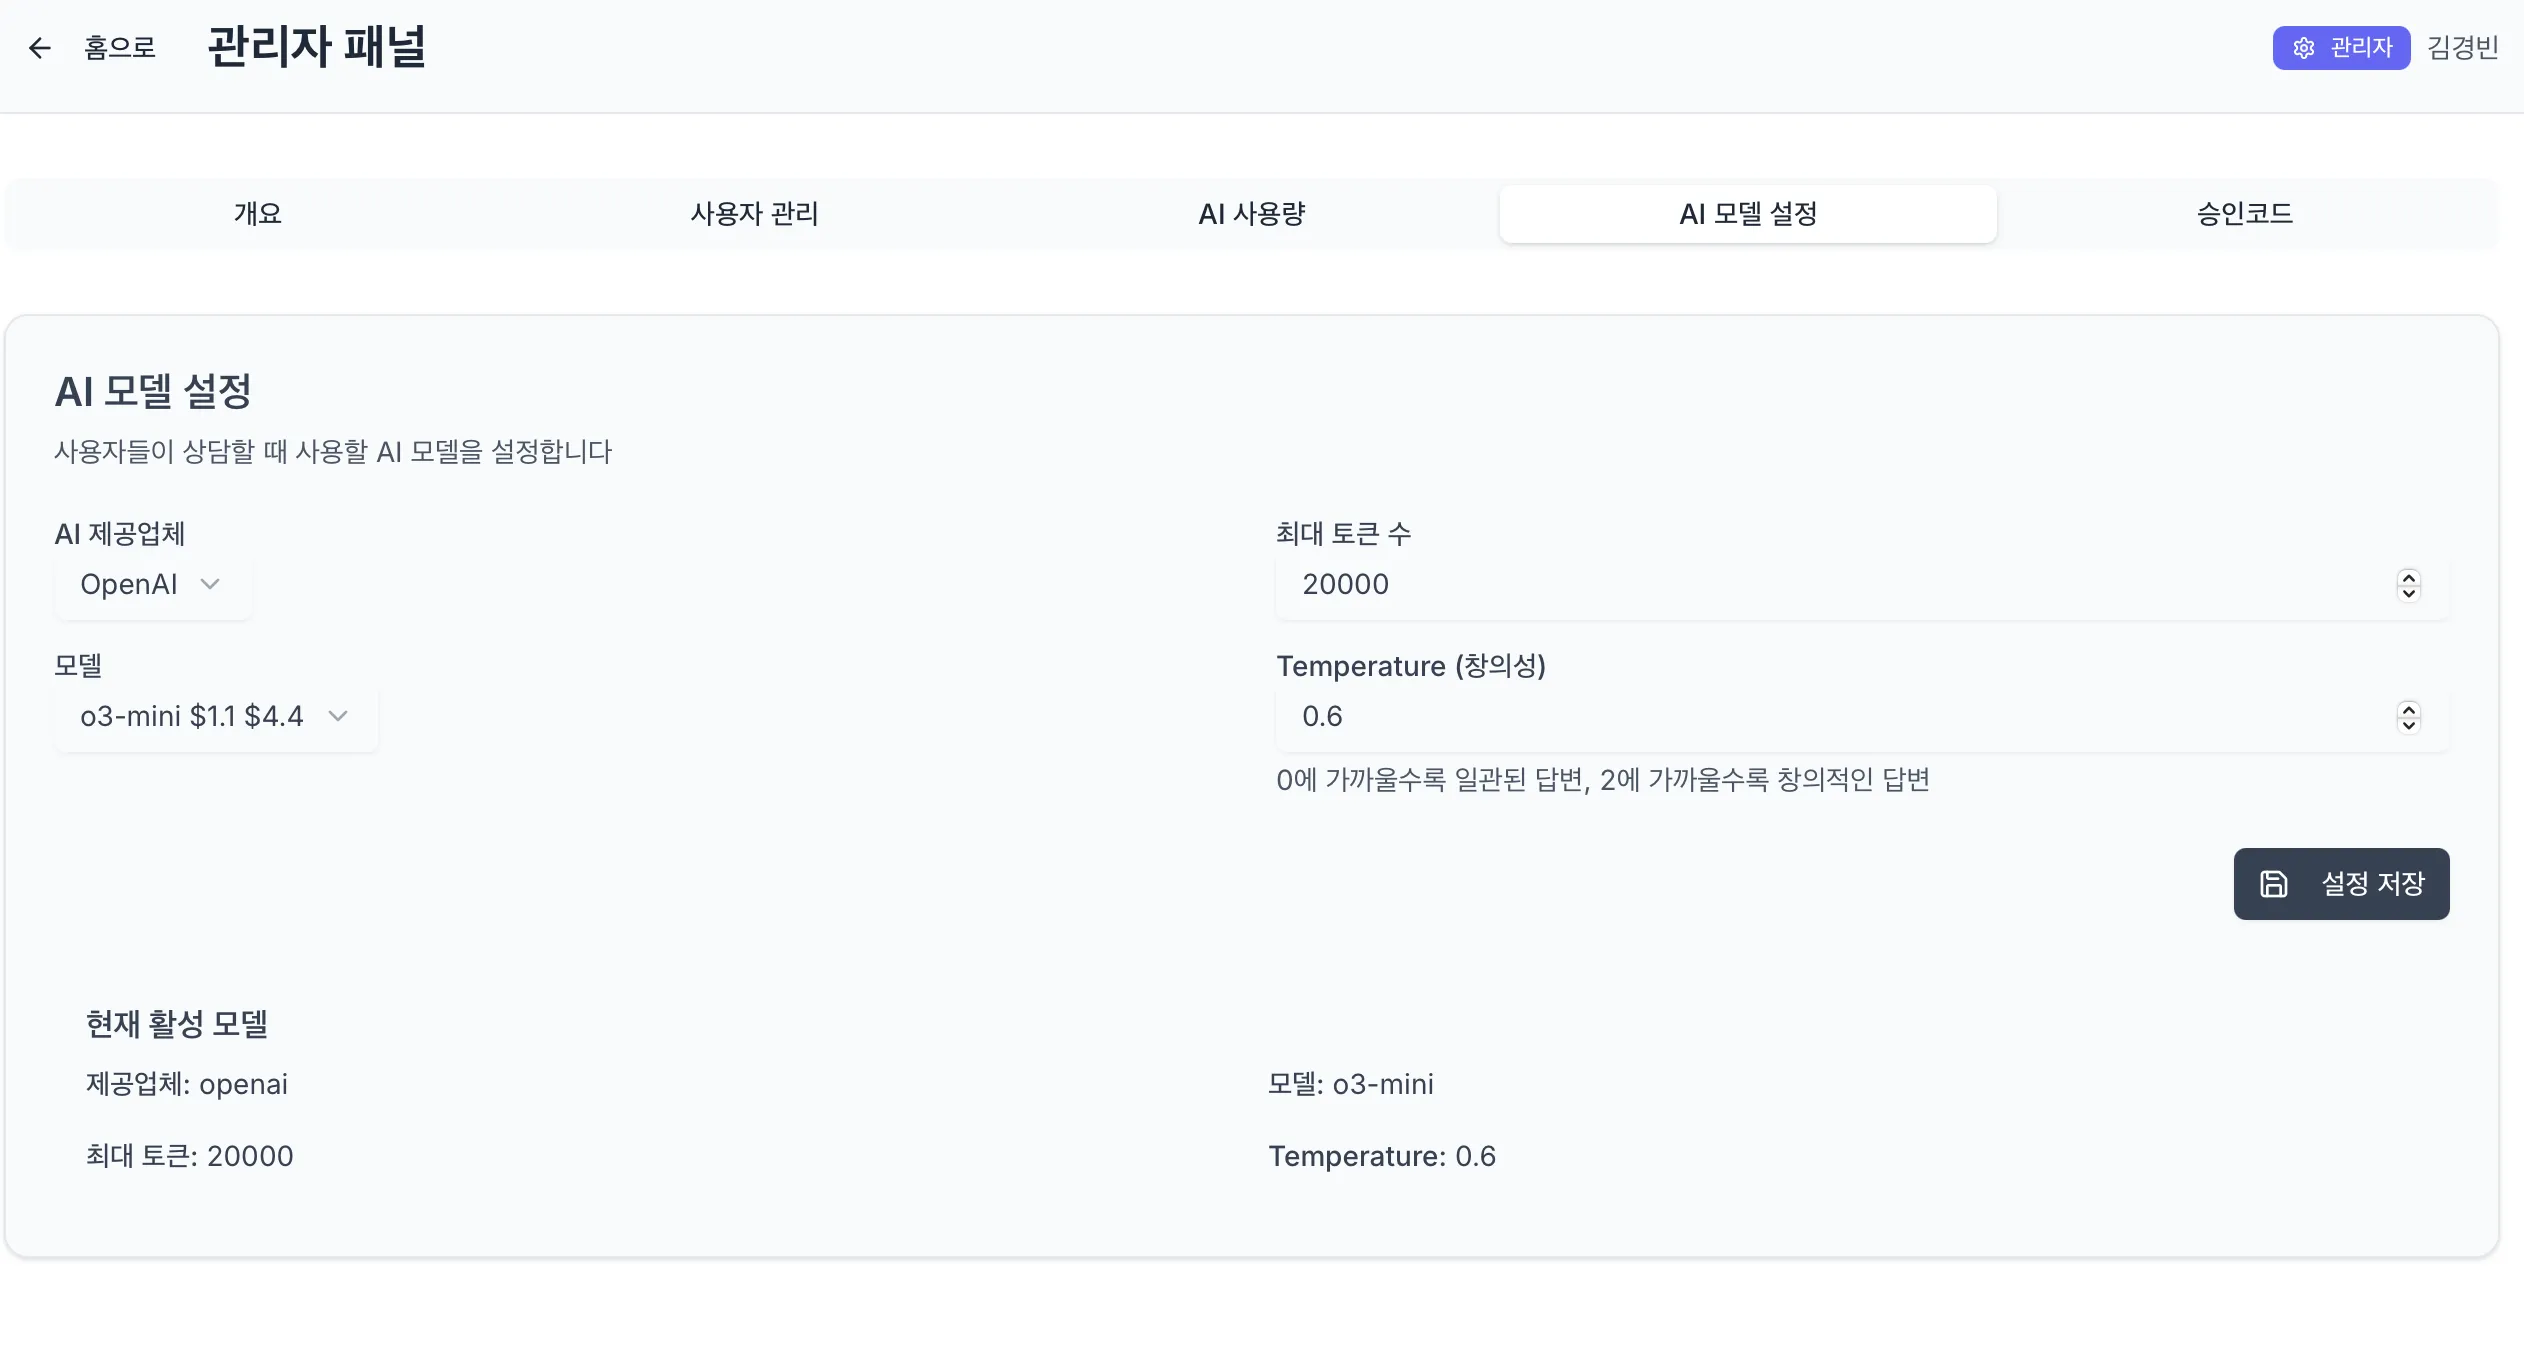This screenshot has height=1352, width=2524.
Task: Click the back arrow icon
Action: [40, 48]
